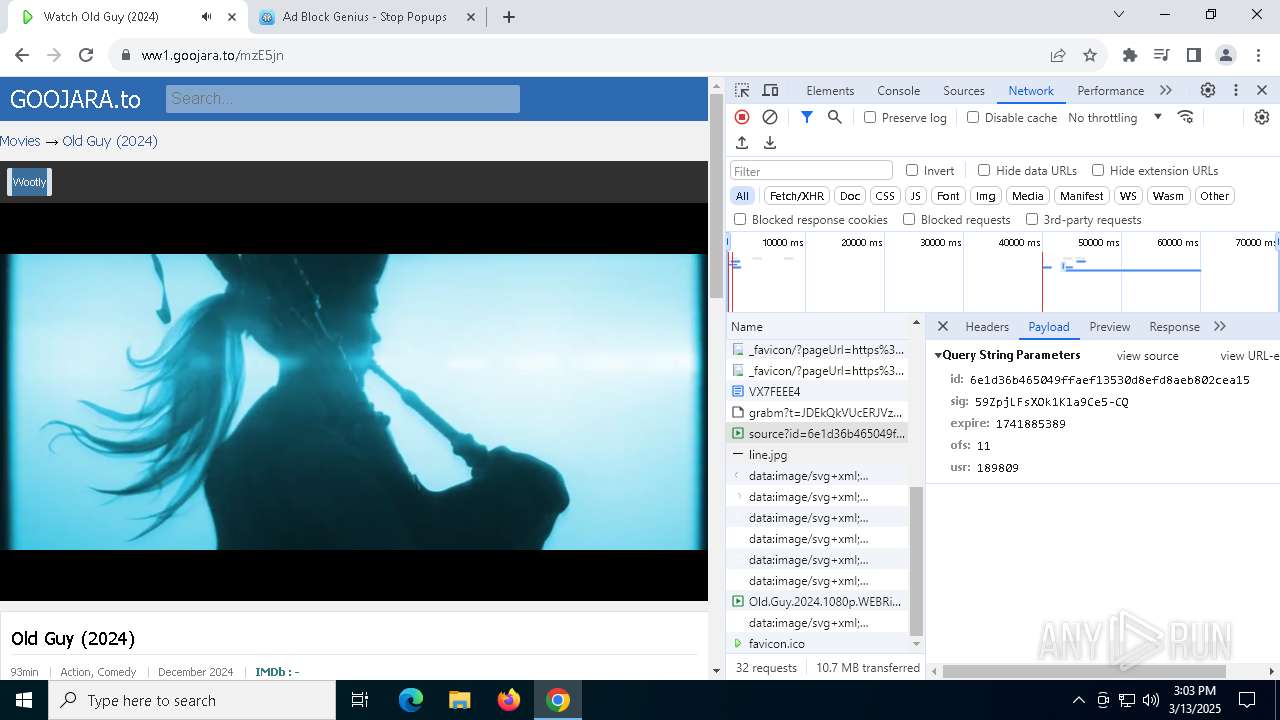Open the Headers tab
Screen dimensions: 1280x720
pyautogui.click(x=987, y=326)
